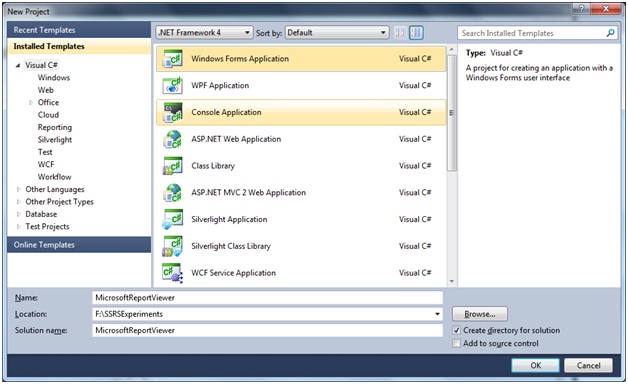Select the Visual C# tree label
The image size is (628, 384).
point(41,65)
